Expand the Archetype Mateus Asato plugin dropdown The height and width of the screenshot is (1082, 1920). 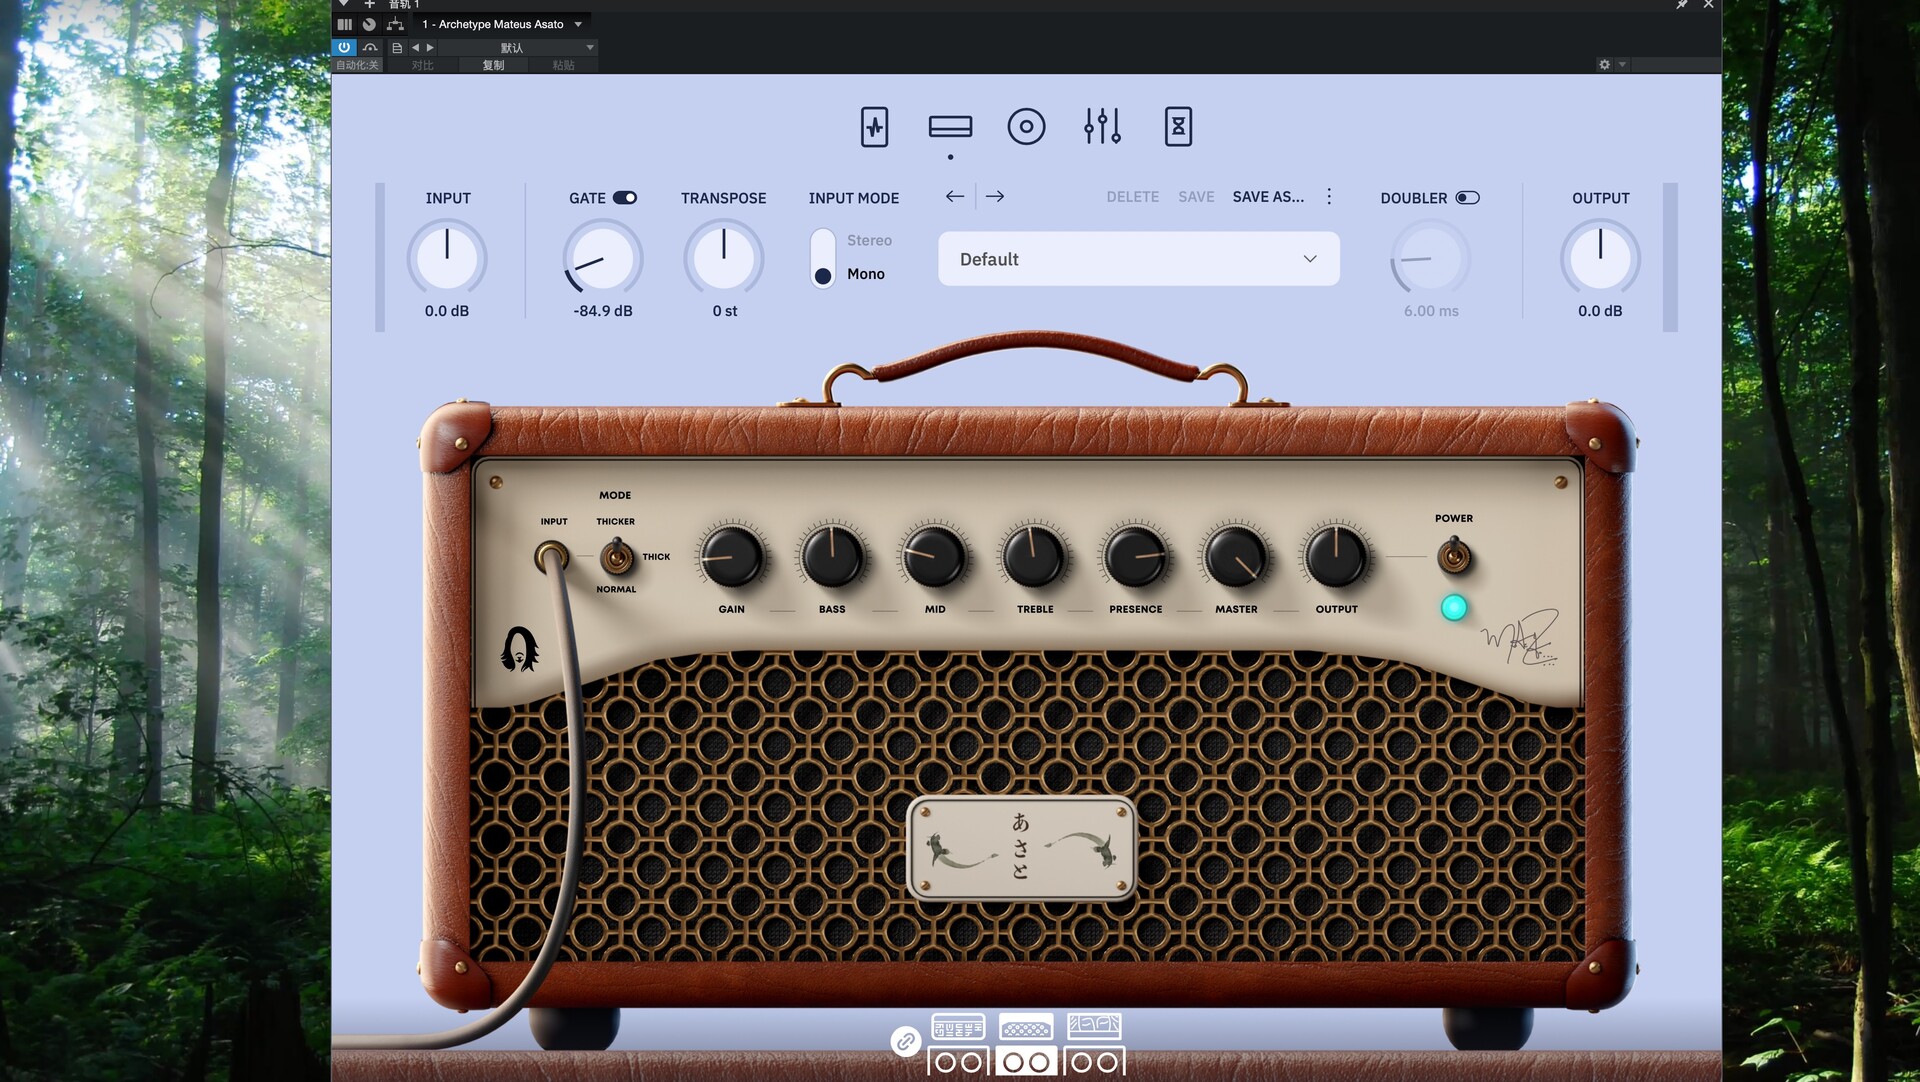click(x=578, y=24)
